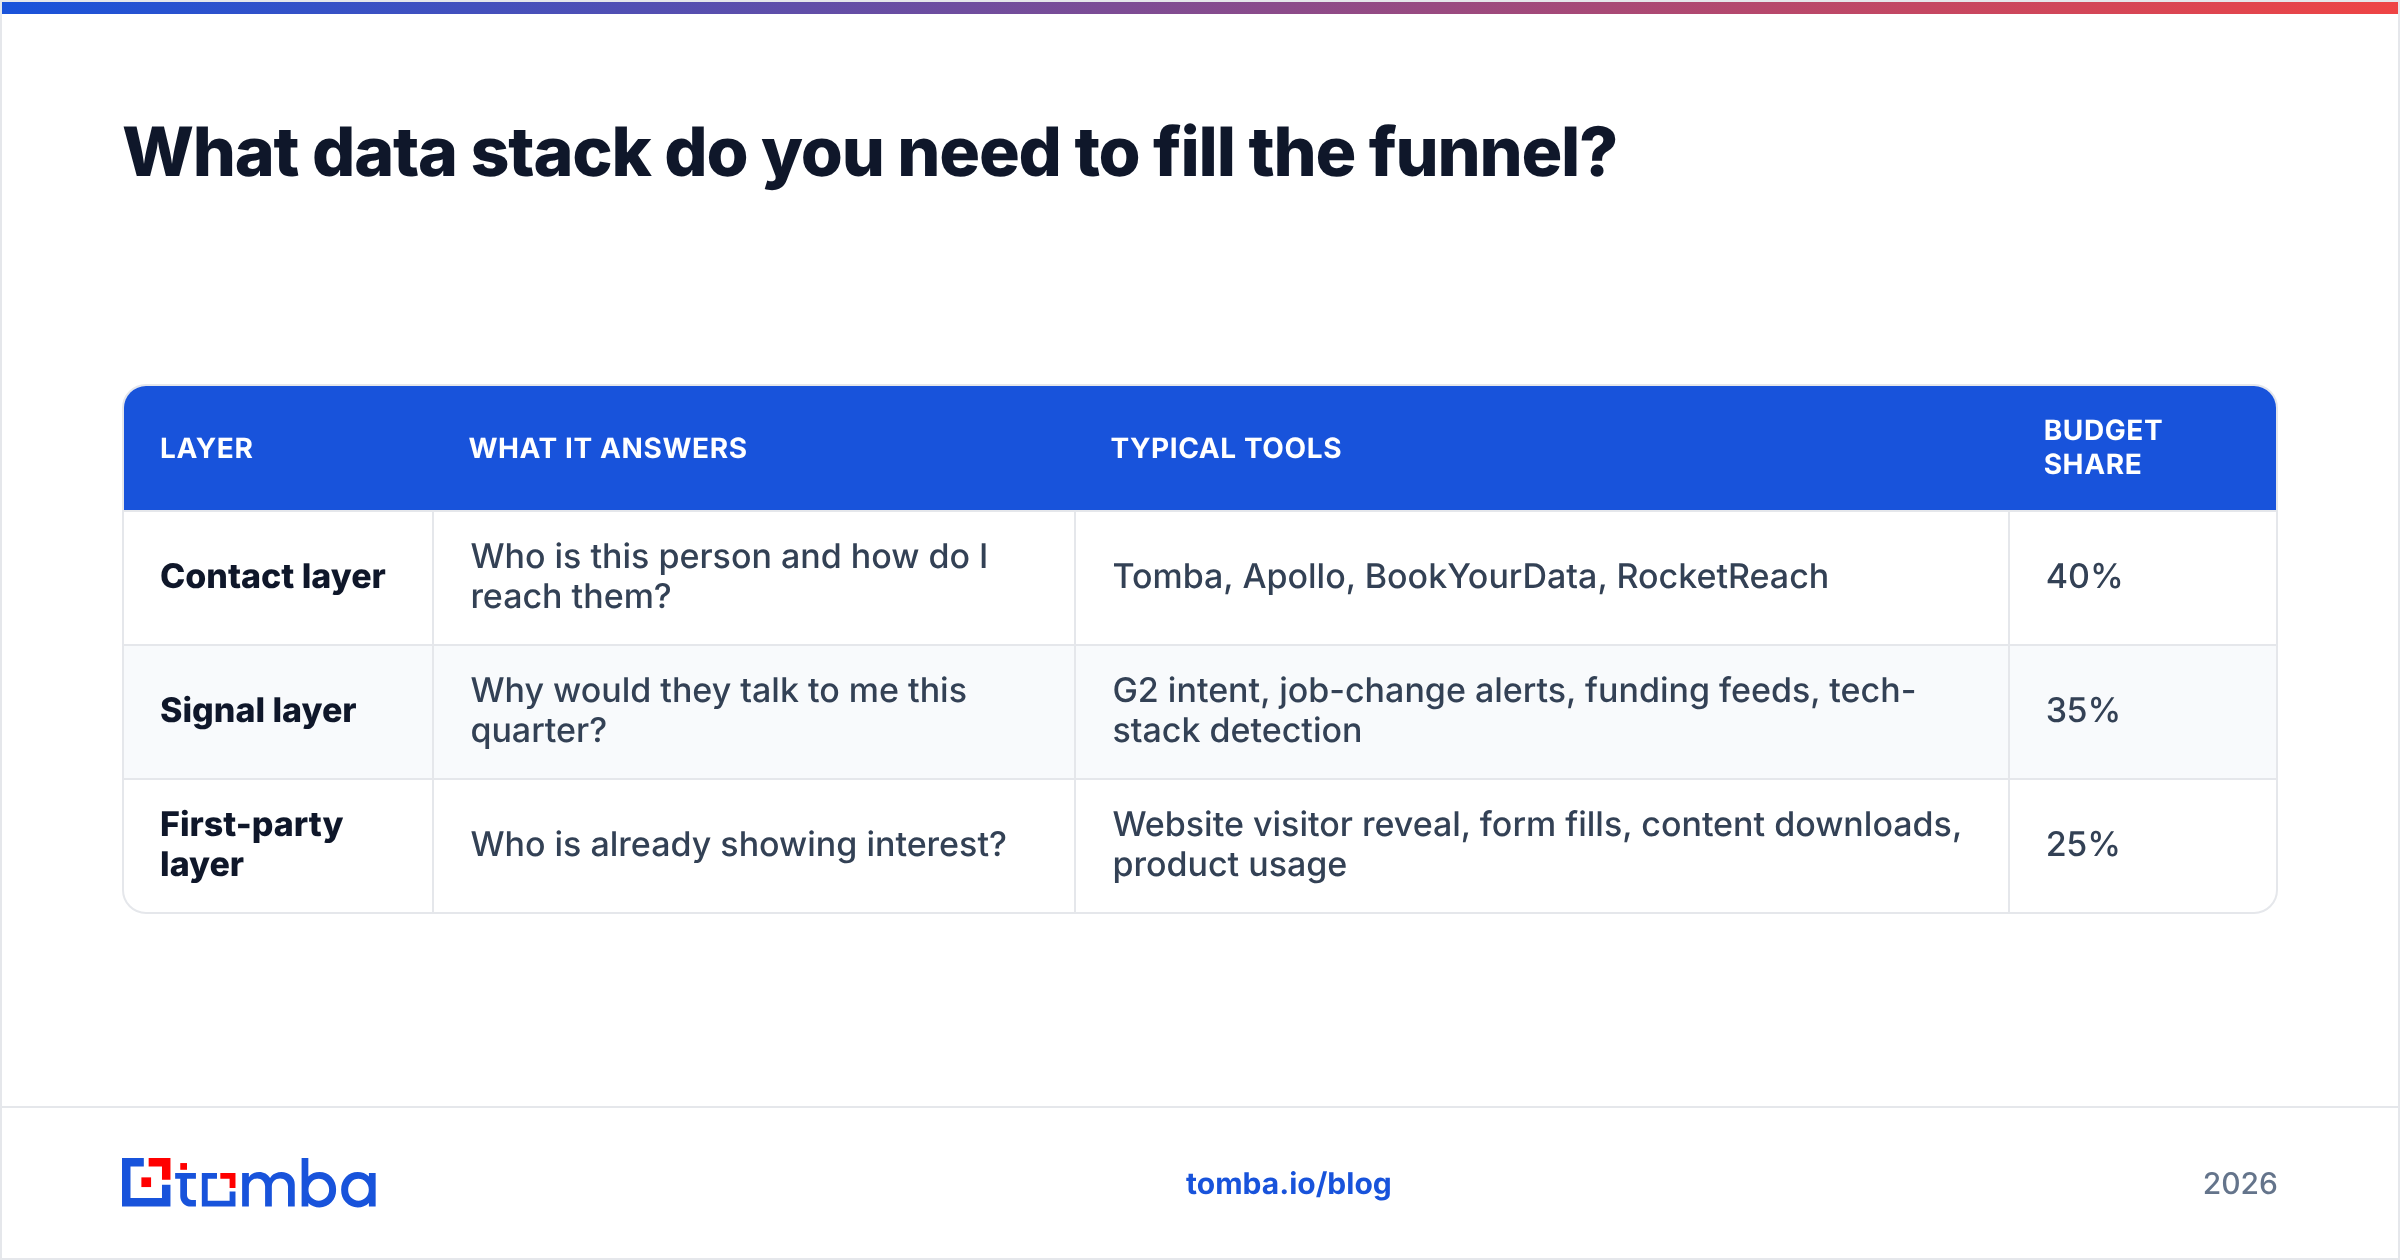
Task: Select the LAYER column header
Action: [x=207, y=448]
